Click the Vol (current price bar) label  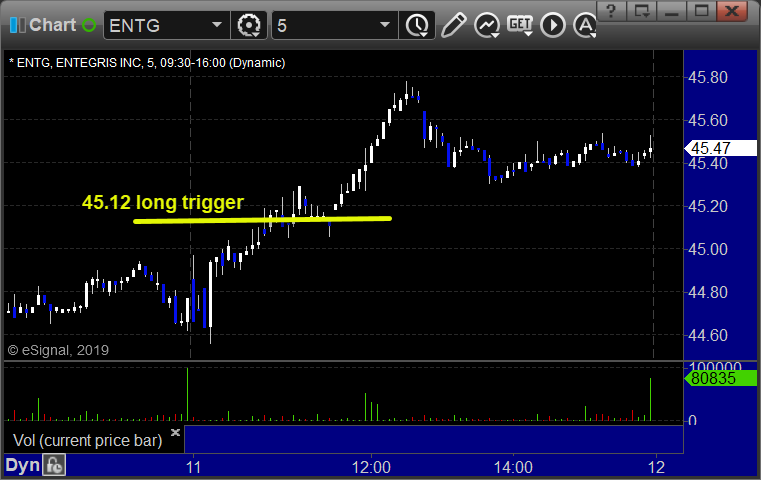pyautogui.click(x=87, y=440)
